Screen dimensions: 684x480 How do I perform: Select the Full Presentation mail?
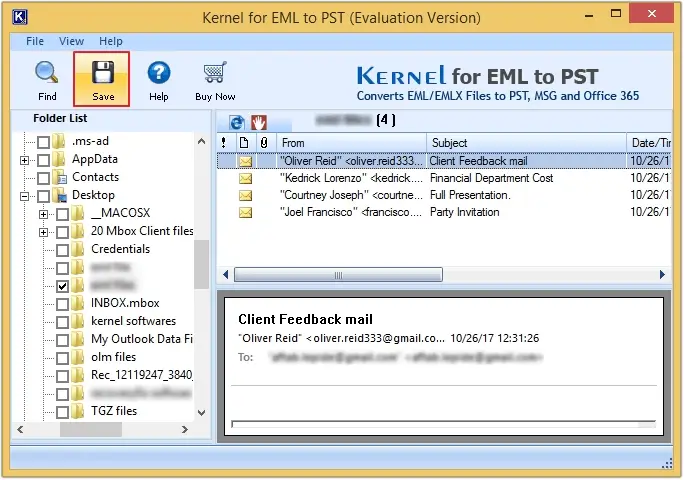click(x=444, y=195)
